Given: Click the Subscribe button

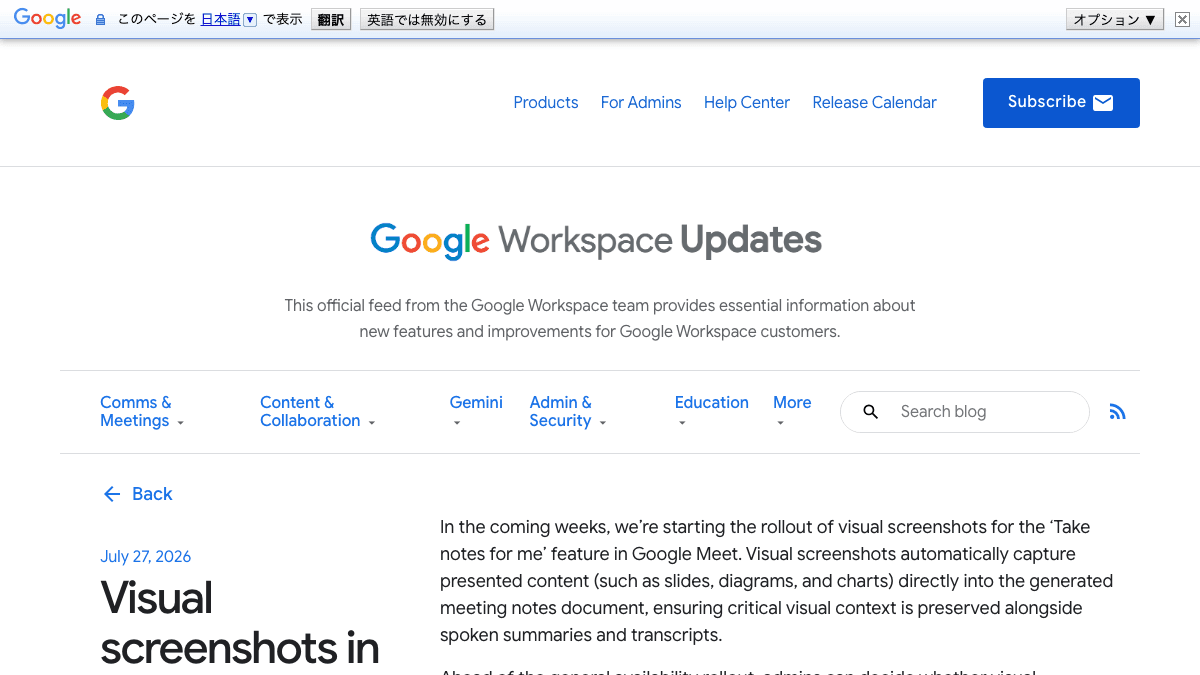Looking at the screenshot, I should (1061, 103).
